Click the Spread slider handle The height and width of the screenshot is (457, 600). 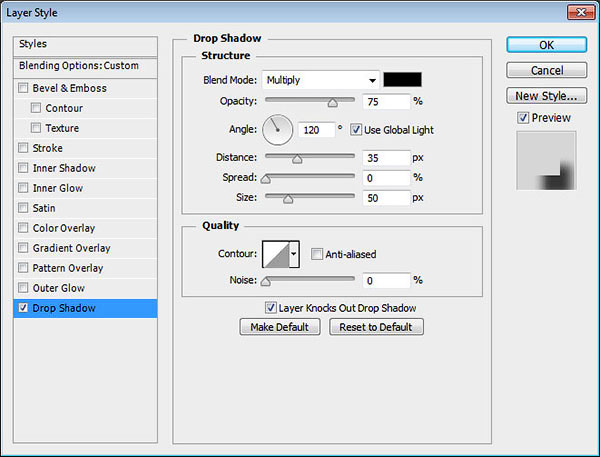(x=266, y=179)
